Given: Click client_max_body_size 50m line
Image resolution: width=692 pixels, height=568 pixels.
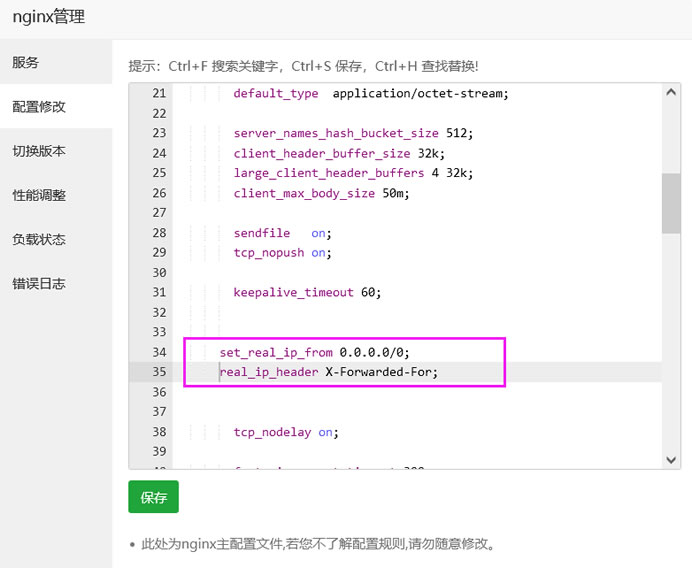Looking at the screenshot, I should 321,193.
